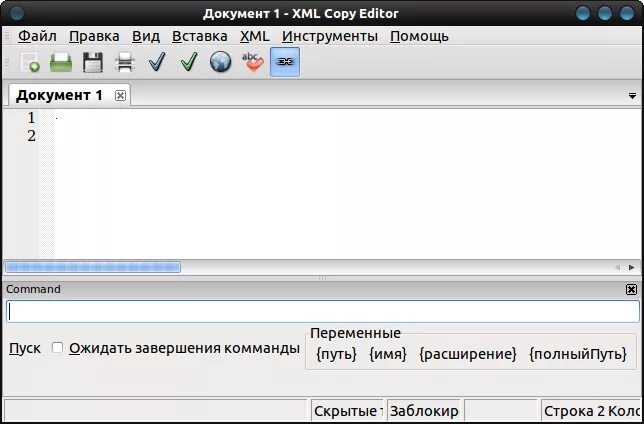Print document using the printer icon
644x424 pixels.
pyautogui.click(x=125, y=62)
